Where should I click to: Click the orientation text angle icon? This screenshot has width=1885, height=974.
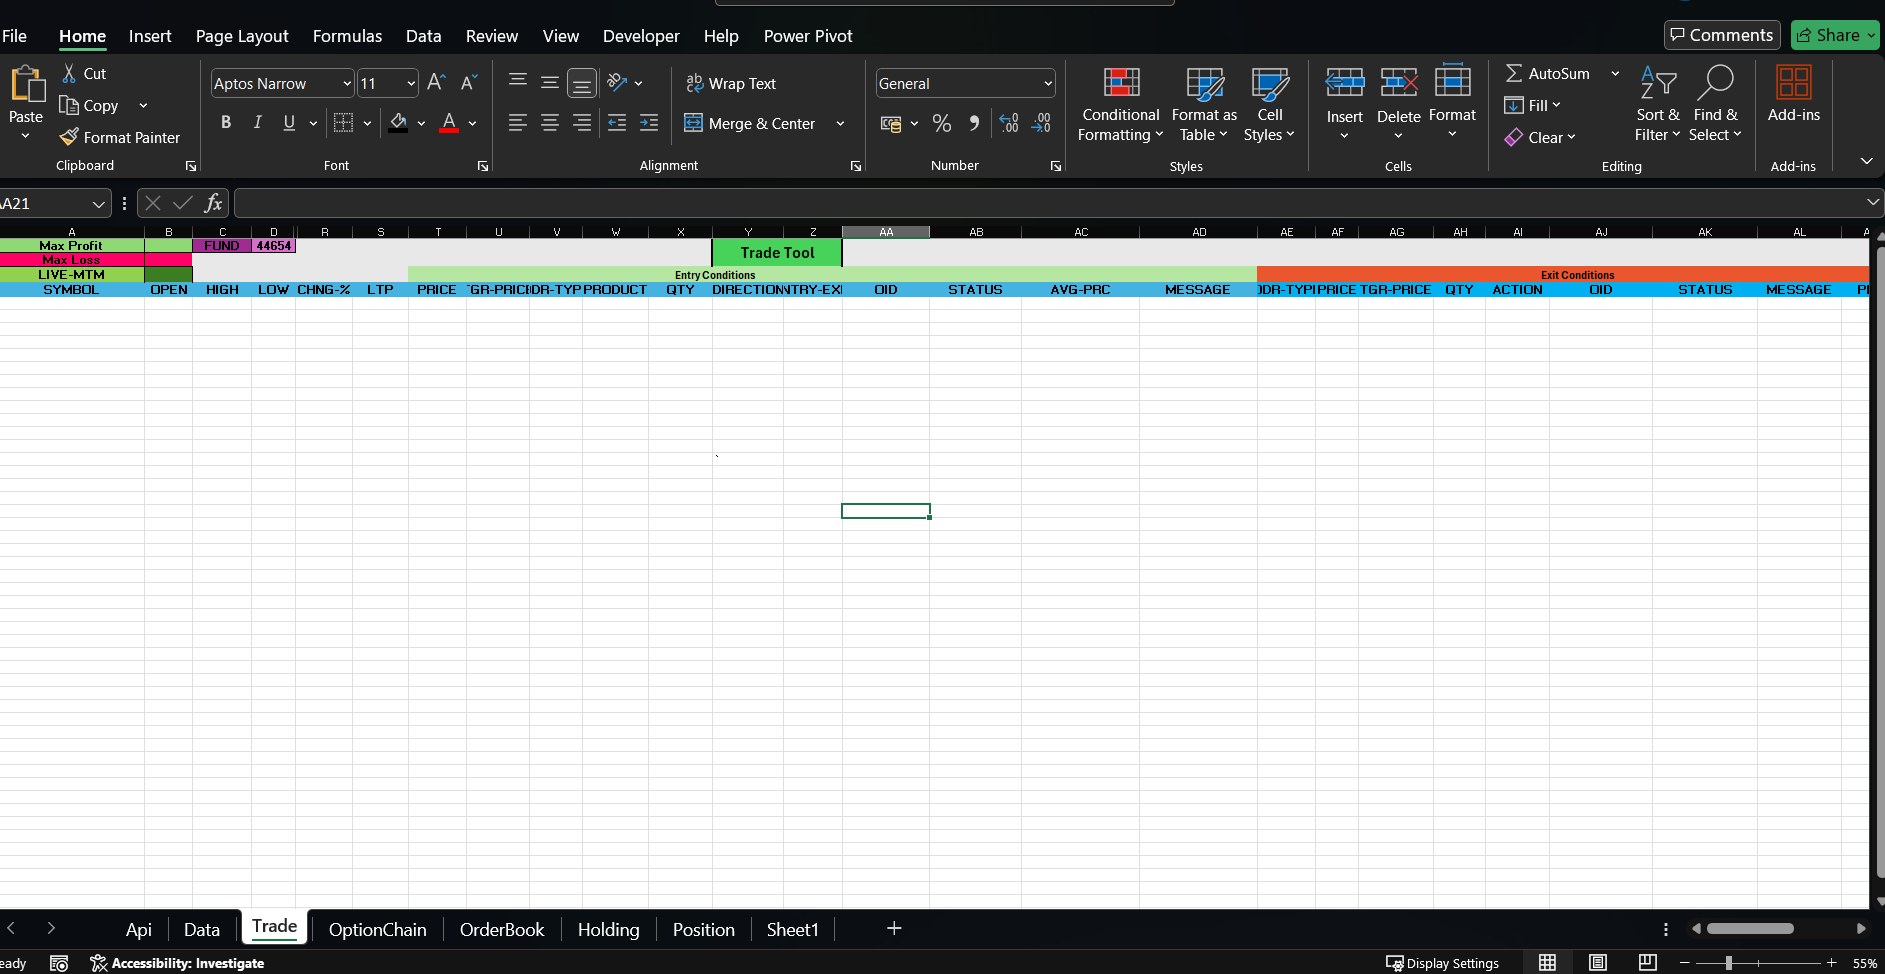617,83
